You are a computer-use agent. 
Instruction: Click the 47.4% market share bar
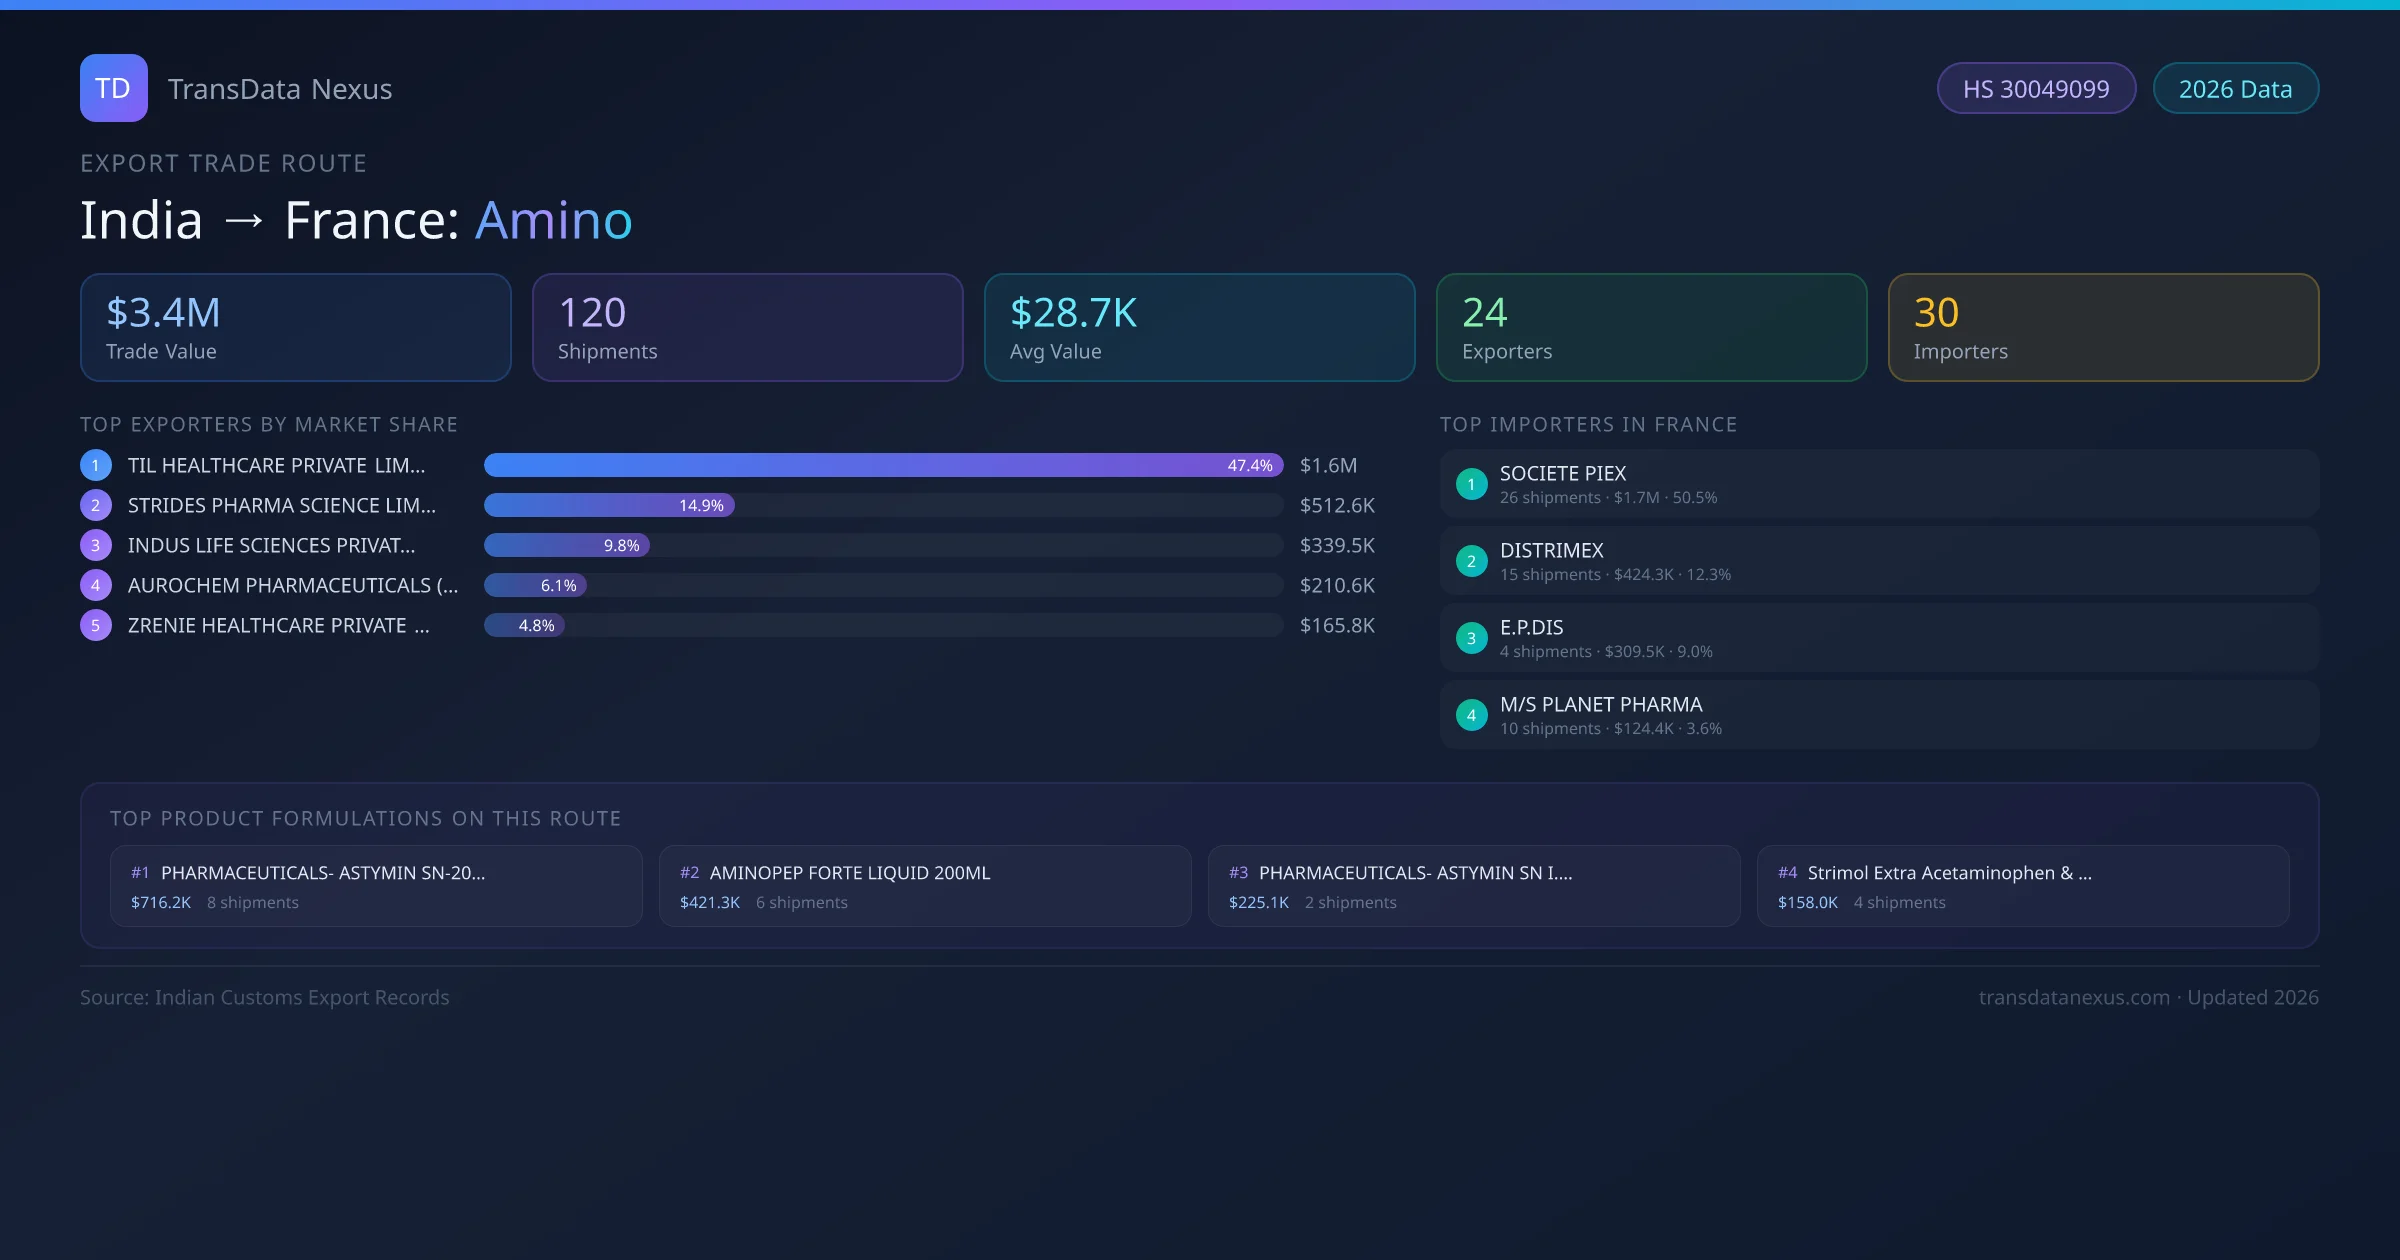click(883, 465)
